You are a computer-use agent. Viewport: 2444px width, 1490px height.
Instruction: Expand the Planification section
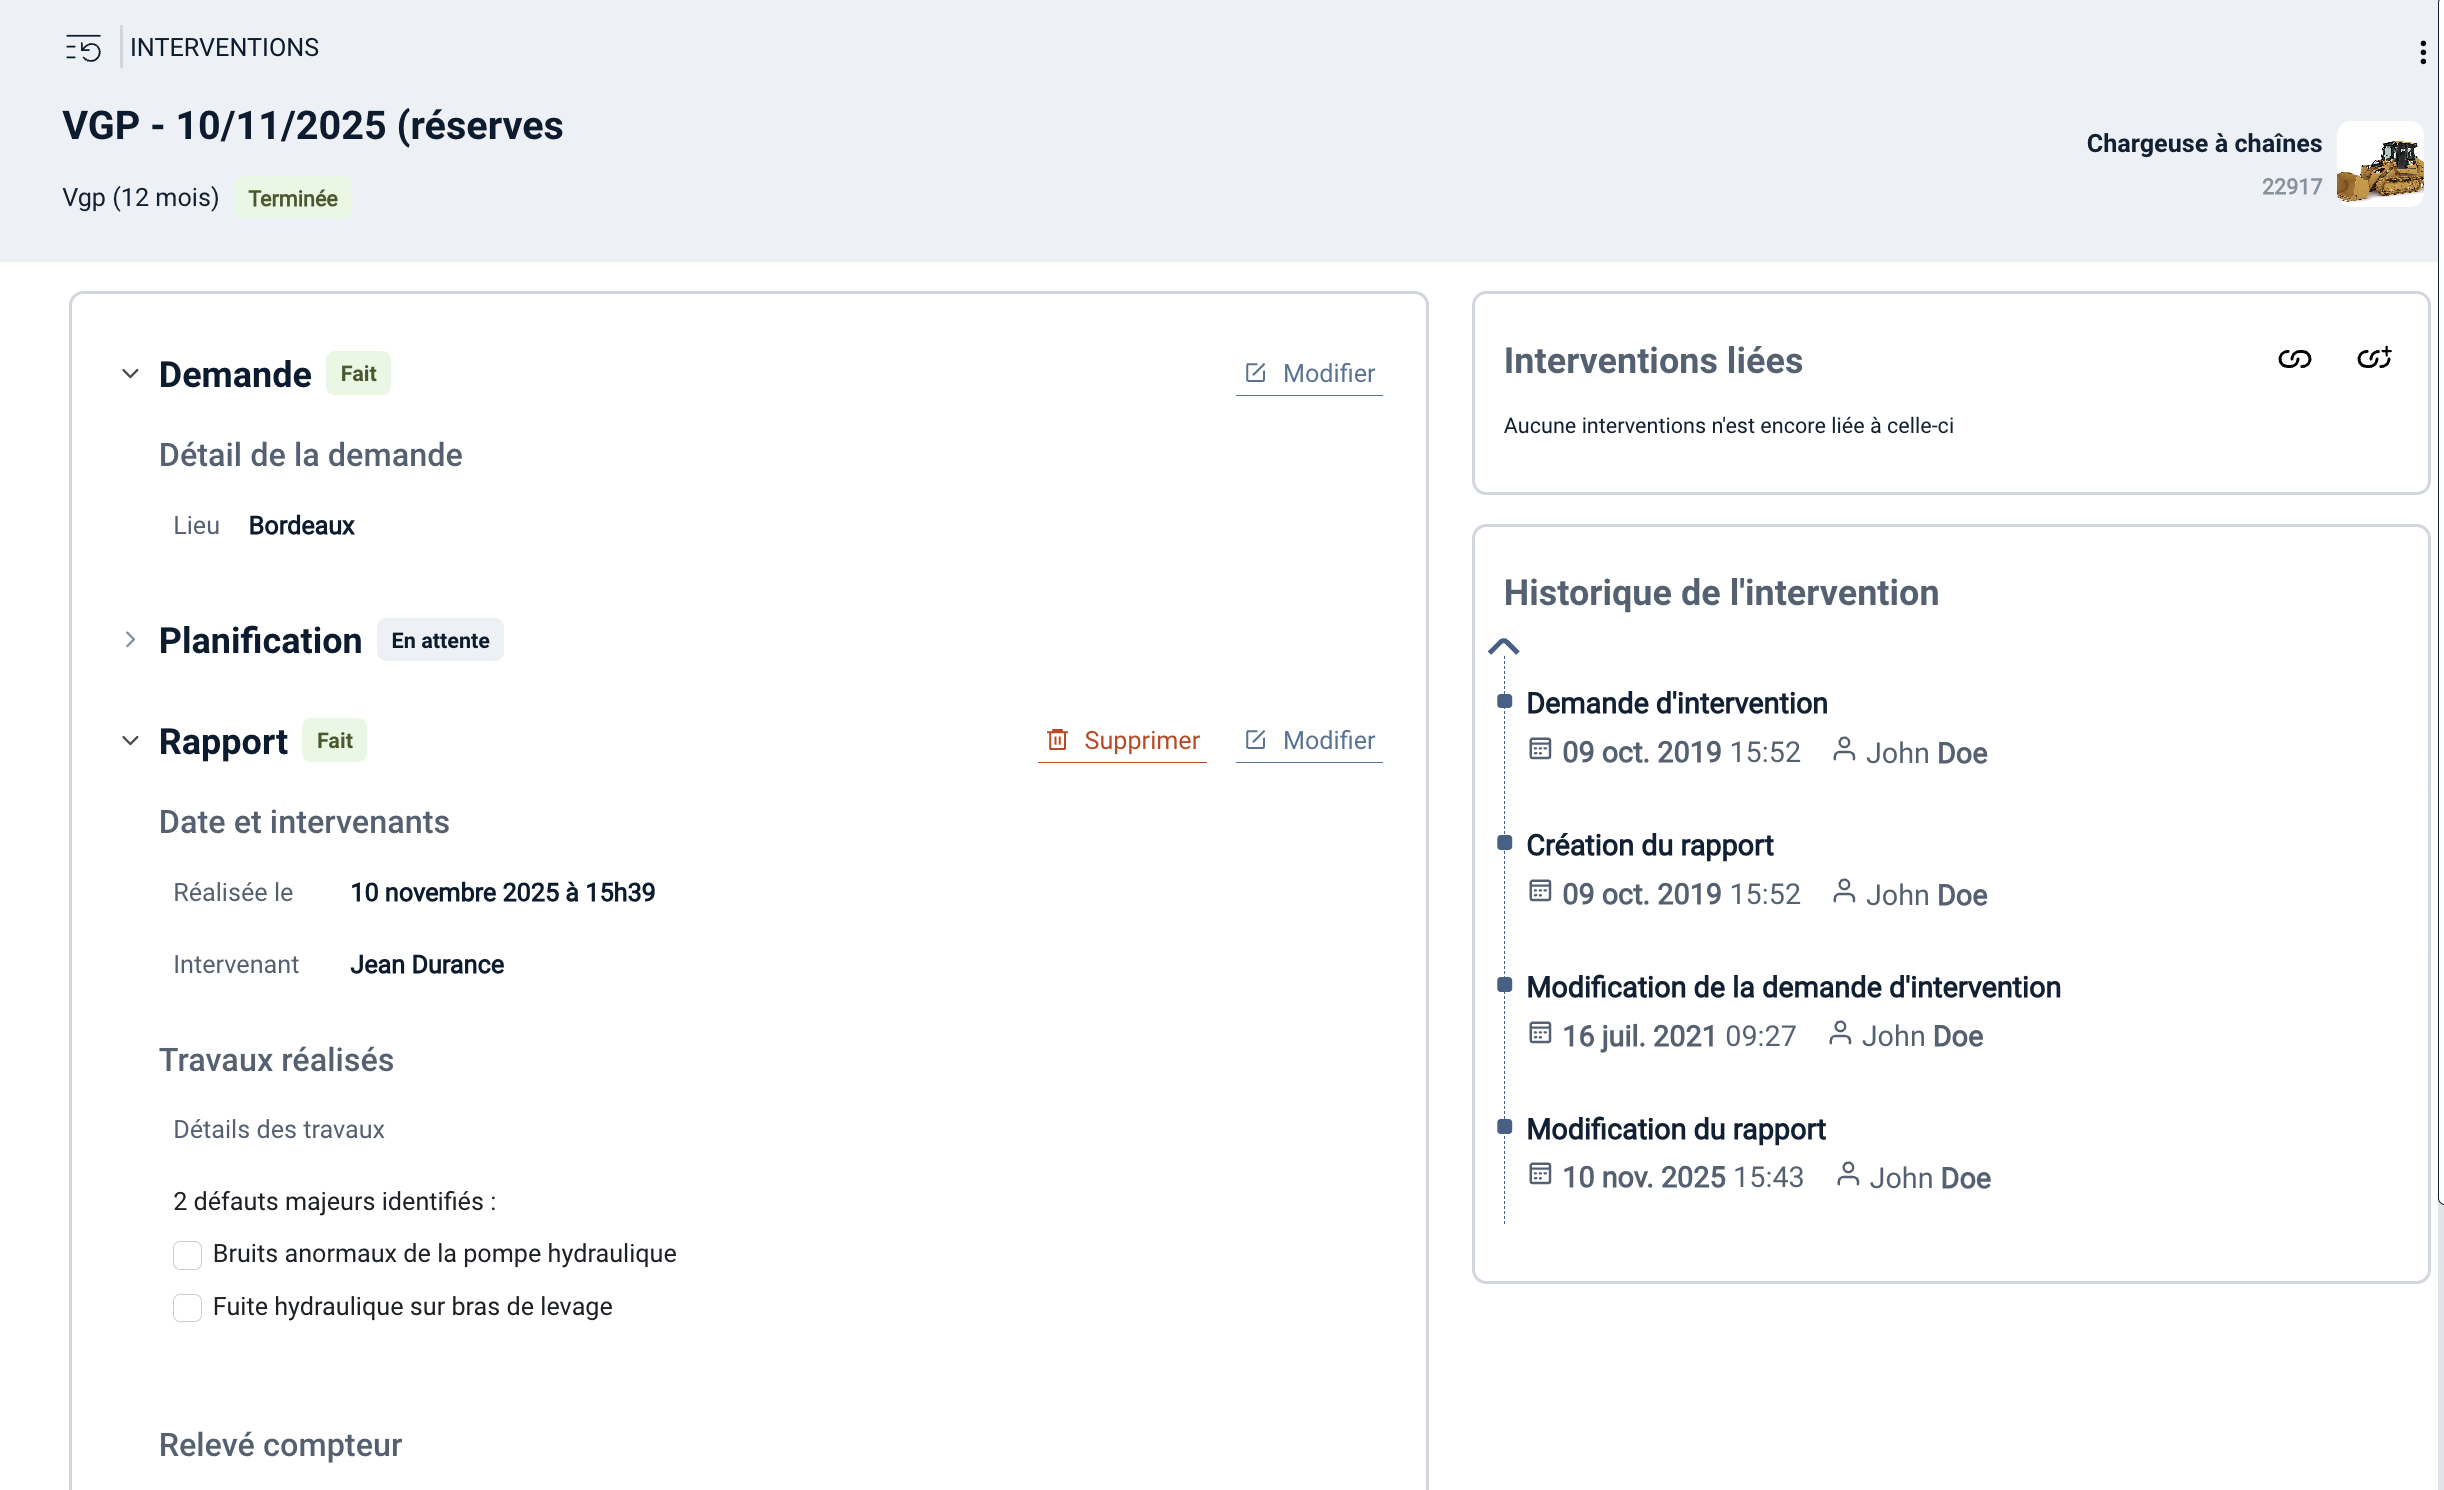(x=130, y=640)
